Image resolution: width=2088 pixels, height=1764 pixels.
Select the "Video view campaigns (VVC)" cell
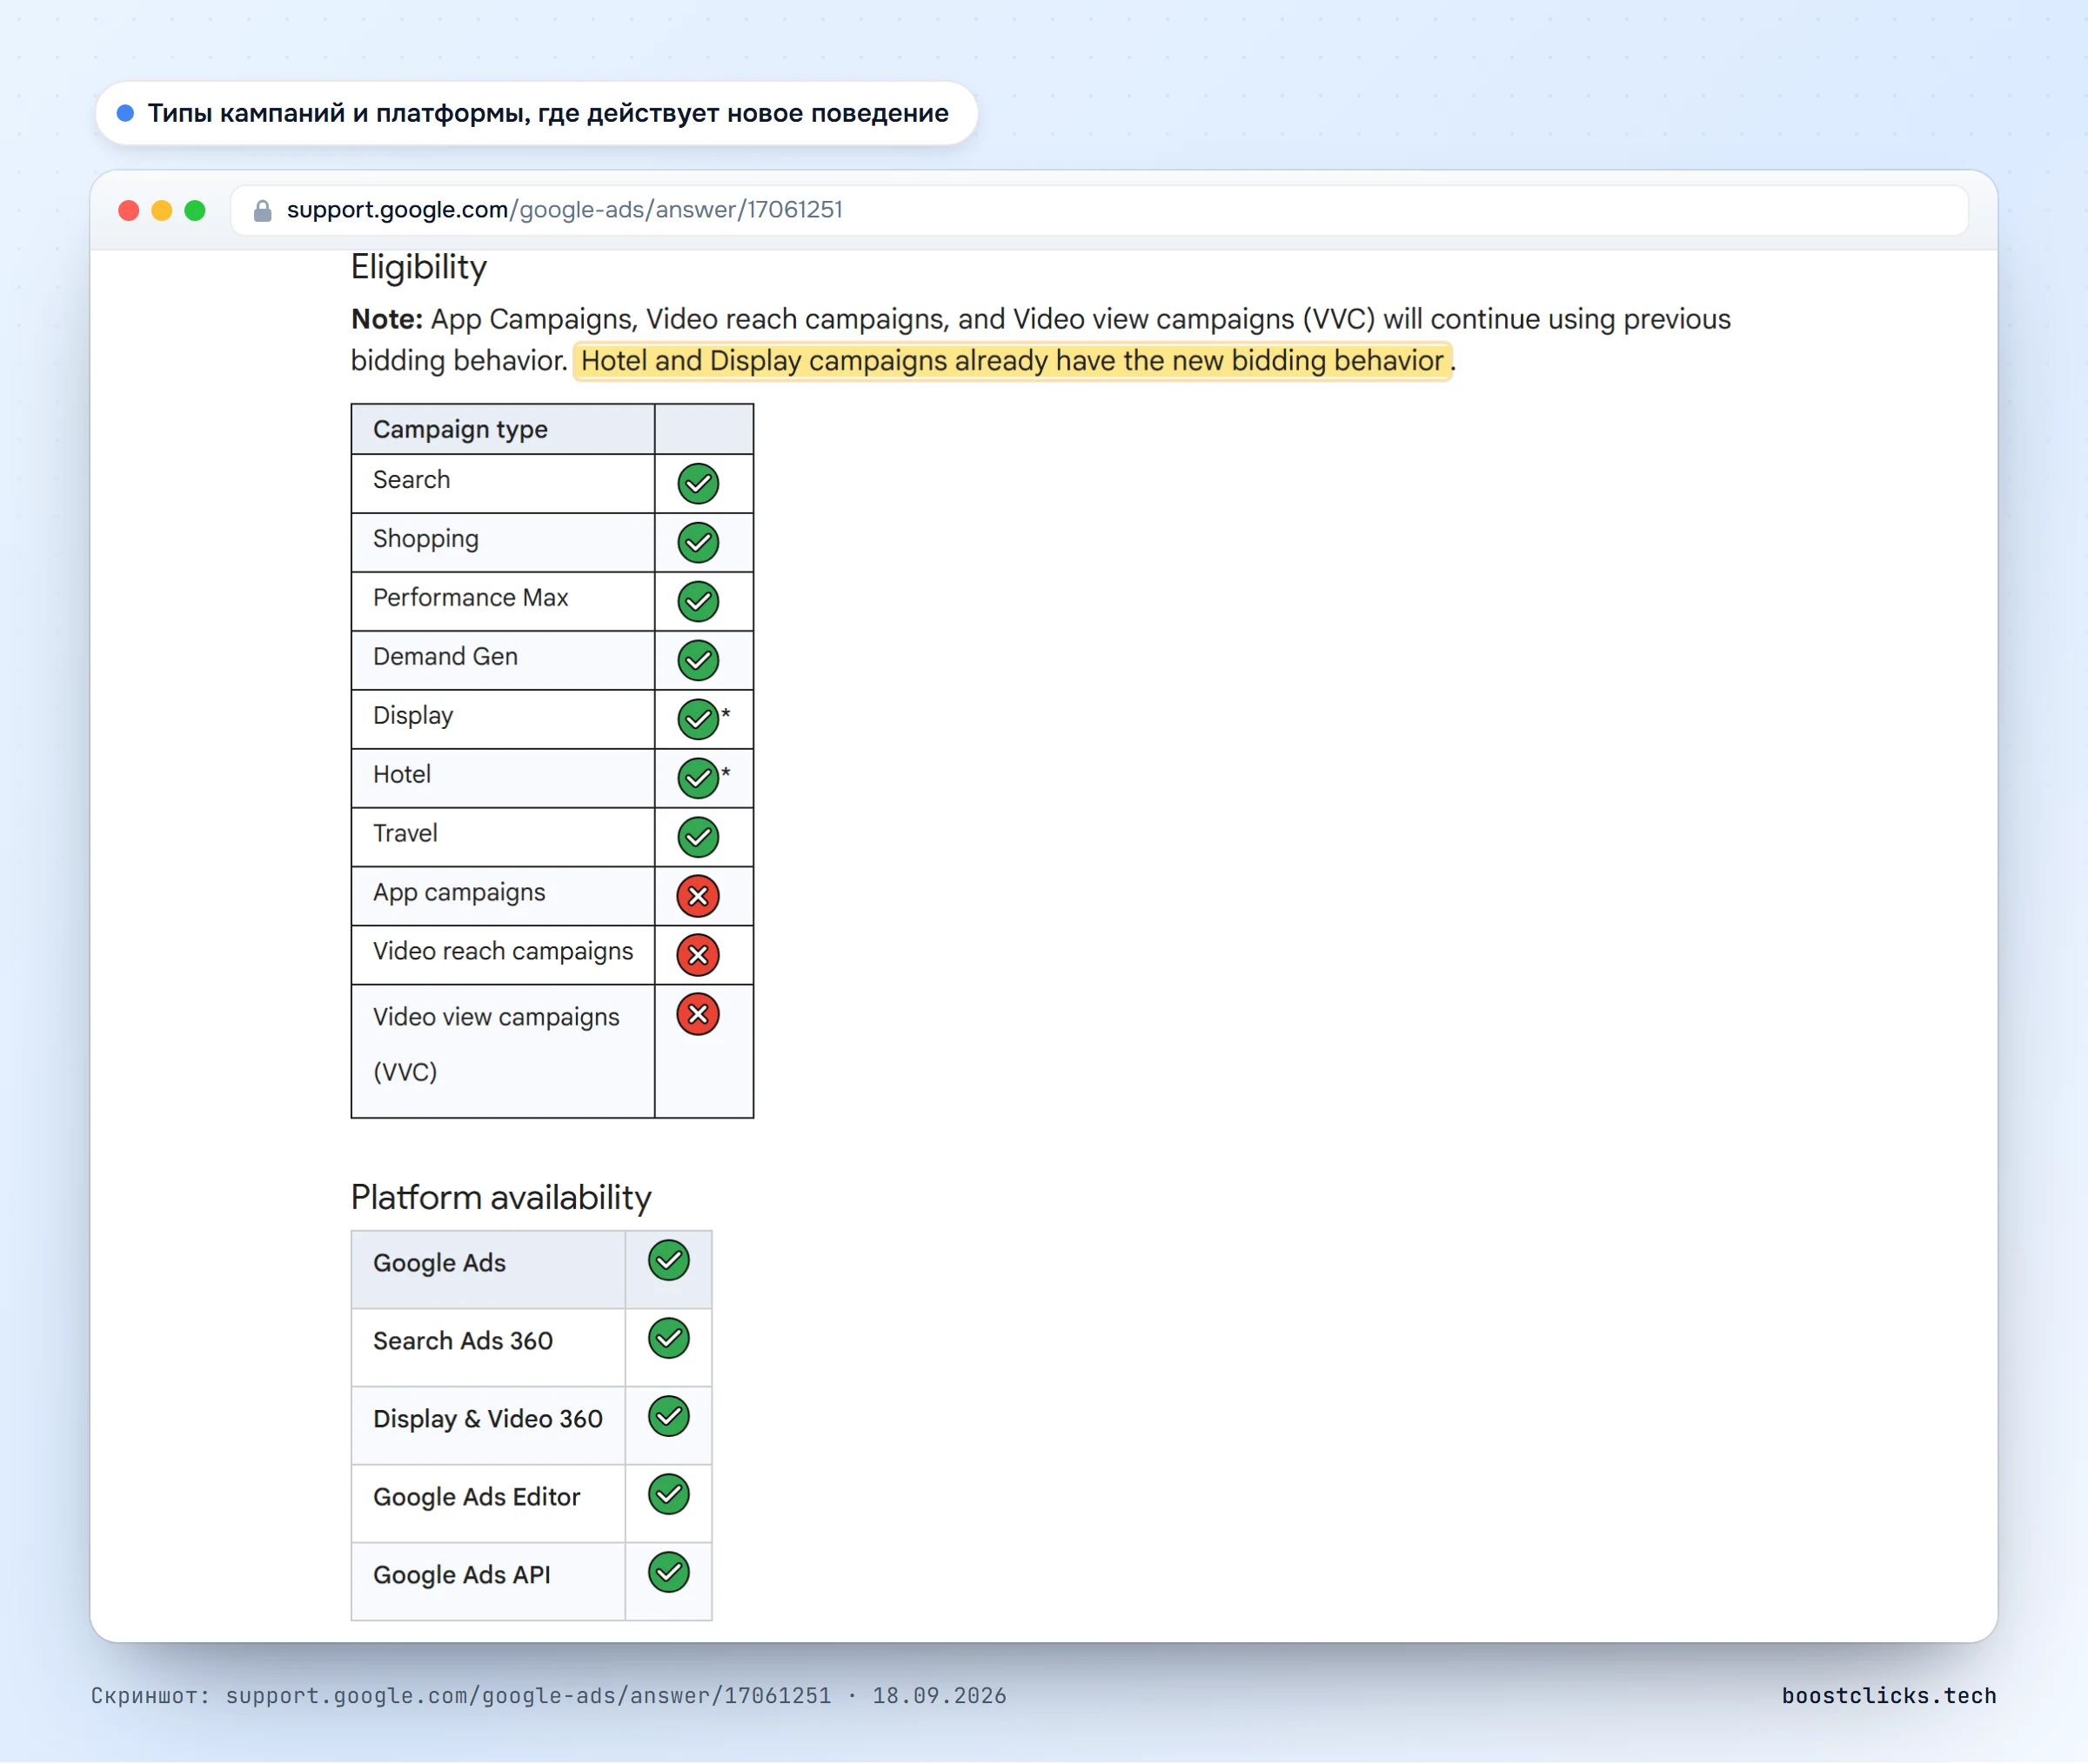coord(503,1052)
